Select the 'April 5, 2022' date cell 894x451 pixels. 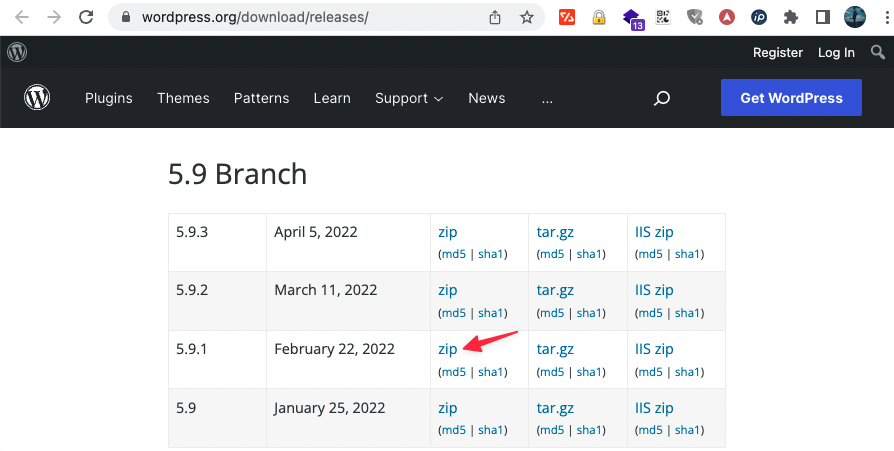[x=315, y=233]
